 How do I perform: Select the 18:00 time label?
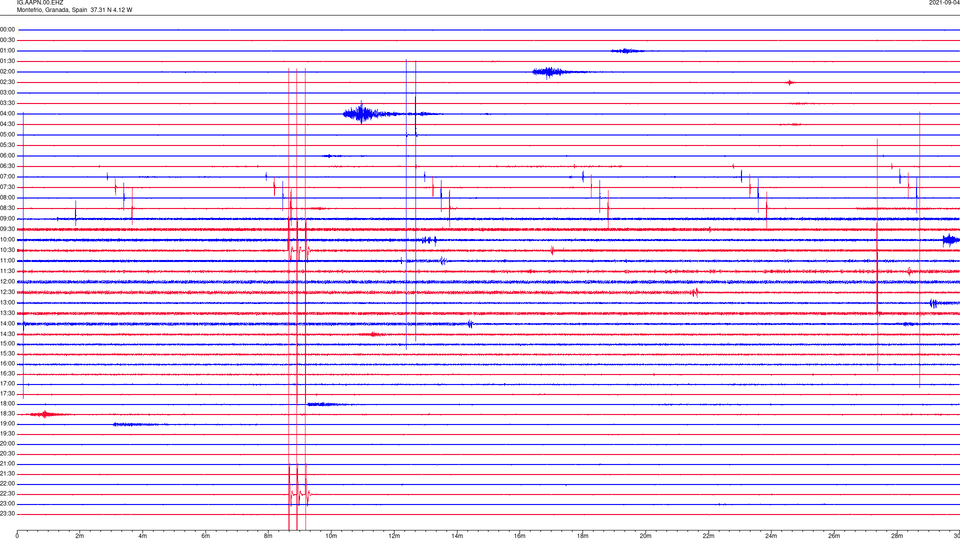click(7, 404)
